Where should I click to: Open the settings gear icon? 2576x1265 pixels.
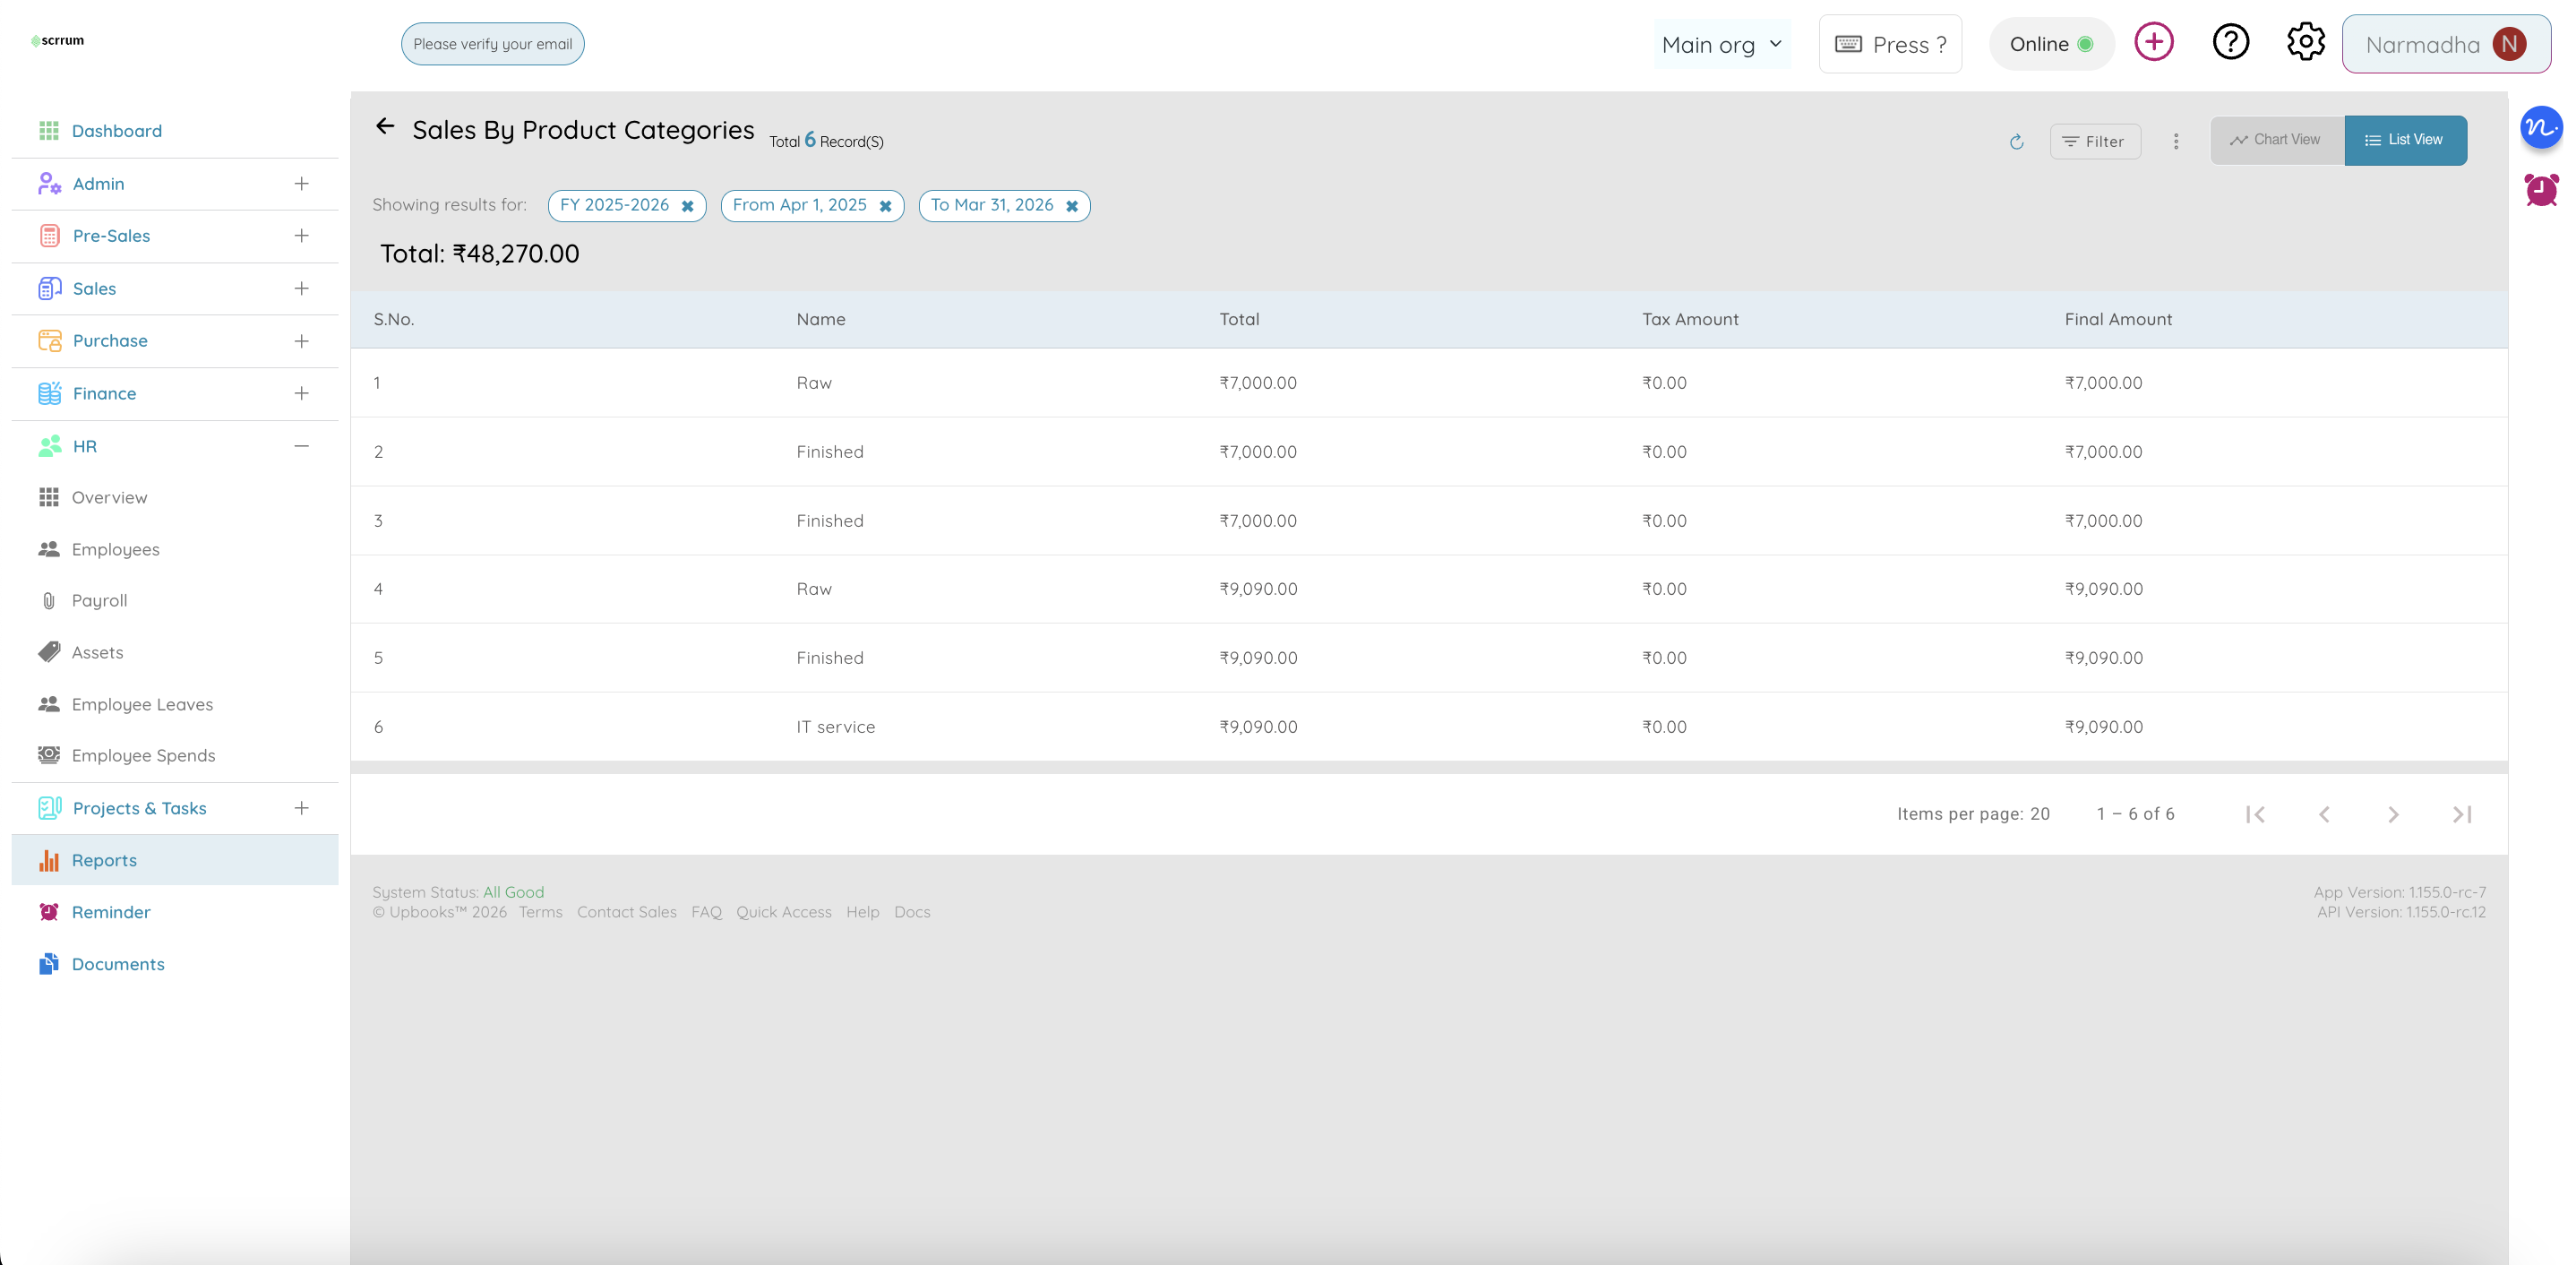(x=2305, y=42)
